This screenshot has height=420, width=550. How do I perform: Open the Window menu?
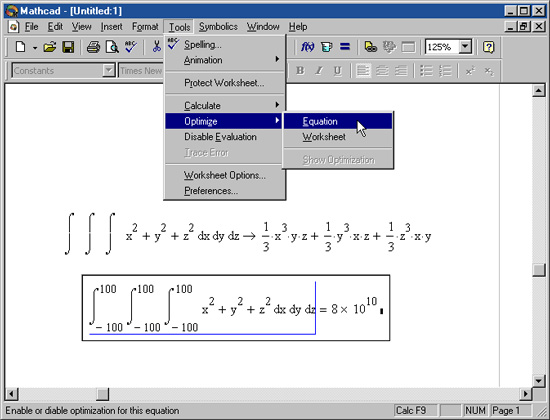click(x=263, y=27)
